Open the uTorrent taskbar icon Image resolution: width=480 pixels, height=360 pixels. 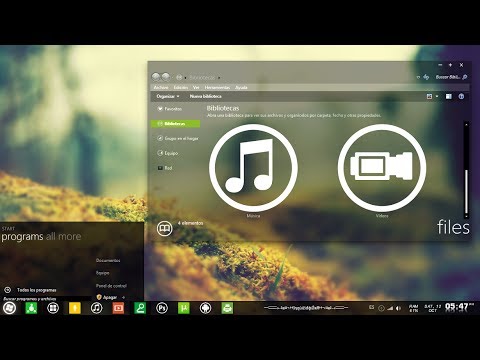184,308
